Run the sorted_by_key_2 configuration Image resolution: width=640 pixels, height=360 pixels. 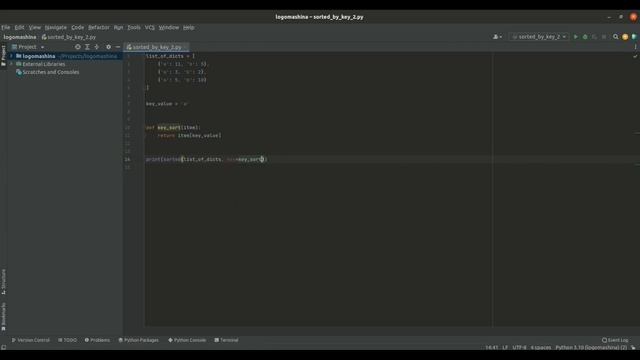(576, 37)
